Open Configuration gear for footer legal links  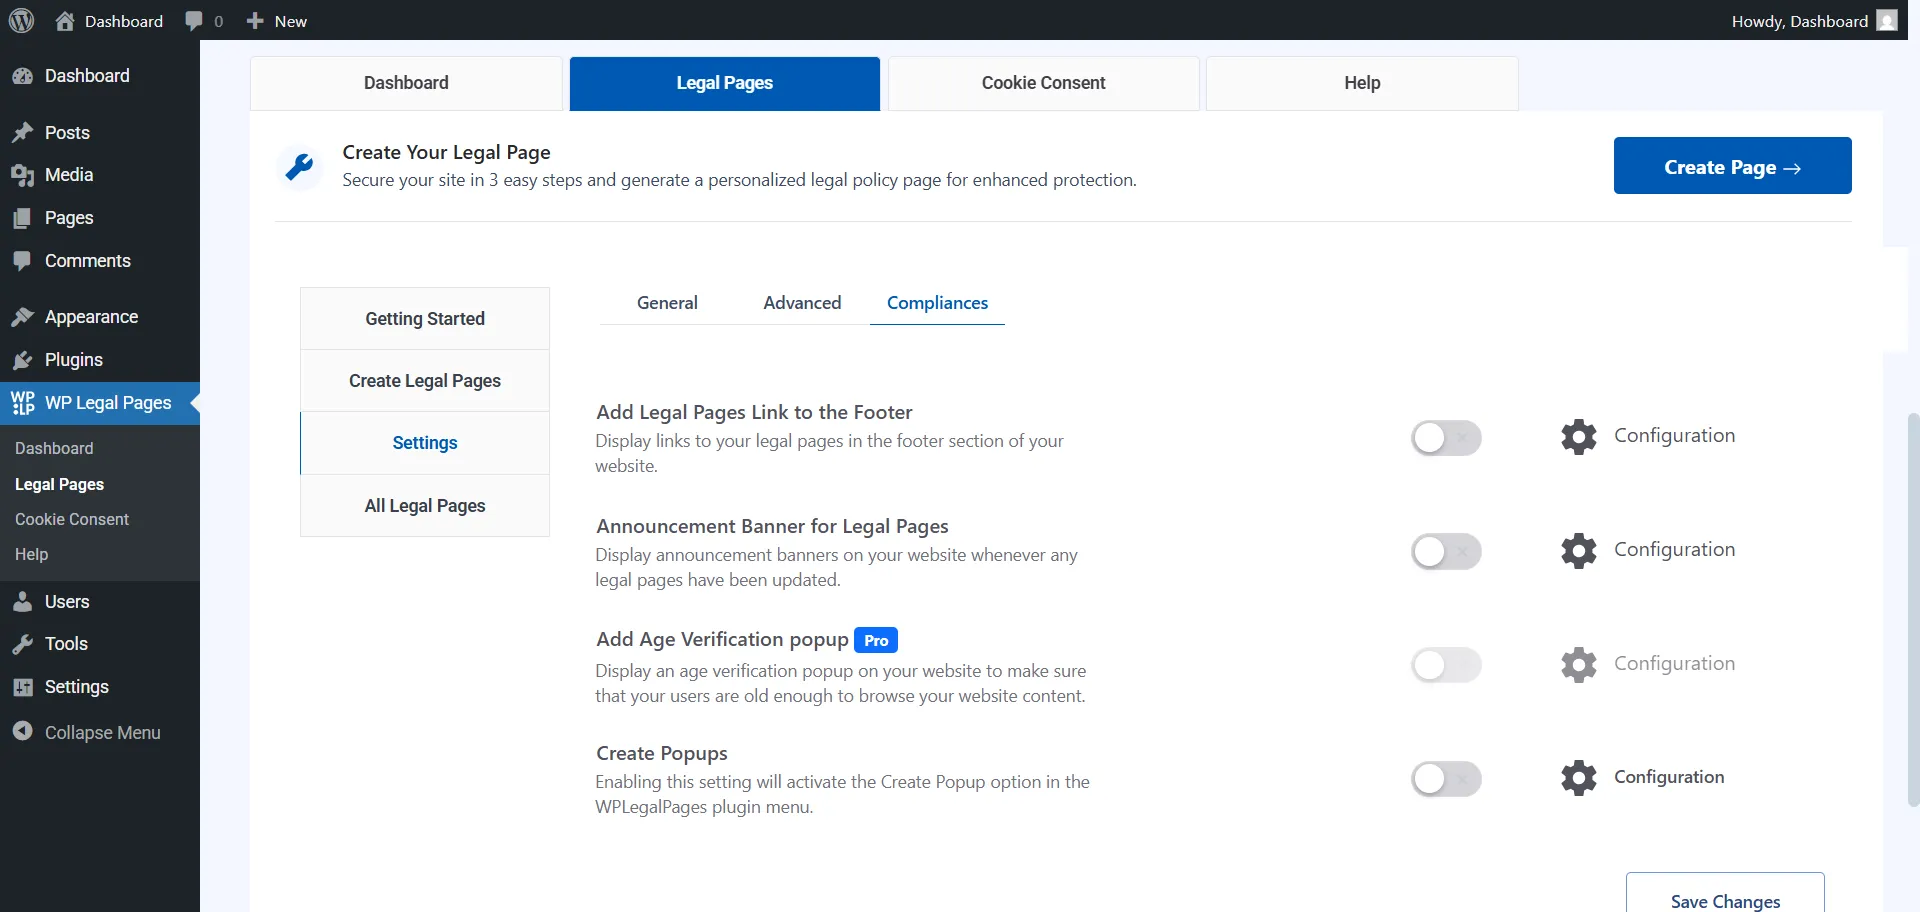(x=1578, y=437)
